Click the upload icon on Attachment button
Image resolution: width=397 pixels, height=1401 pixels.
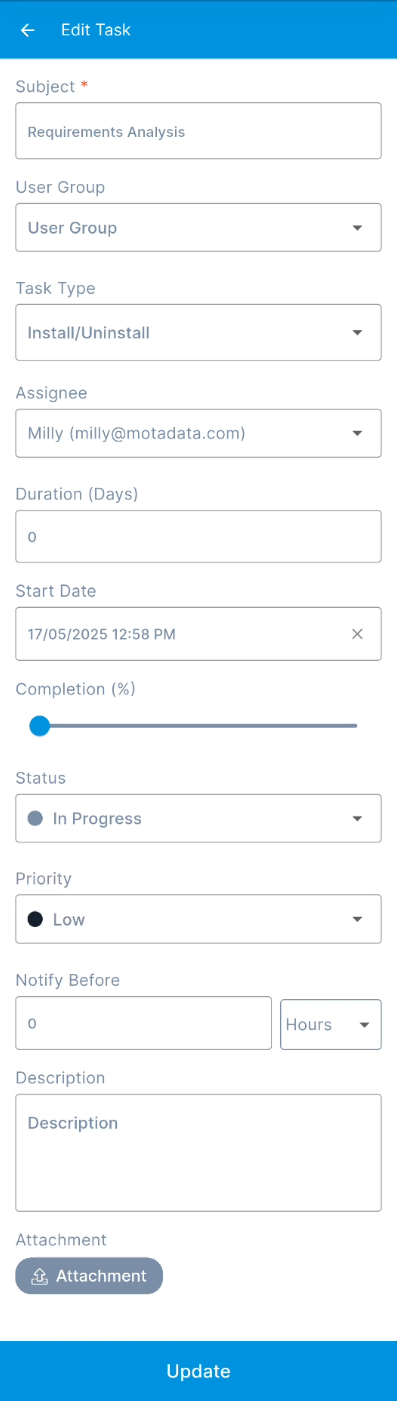click(x=40, y=1276)
